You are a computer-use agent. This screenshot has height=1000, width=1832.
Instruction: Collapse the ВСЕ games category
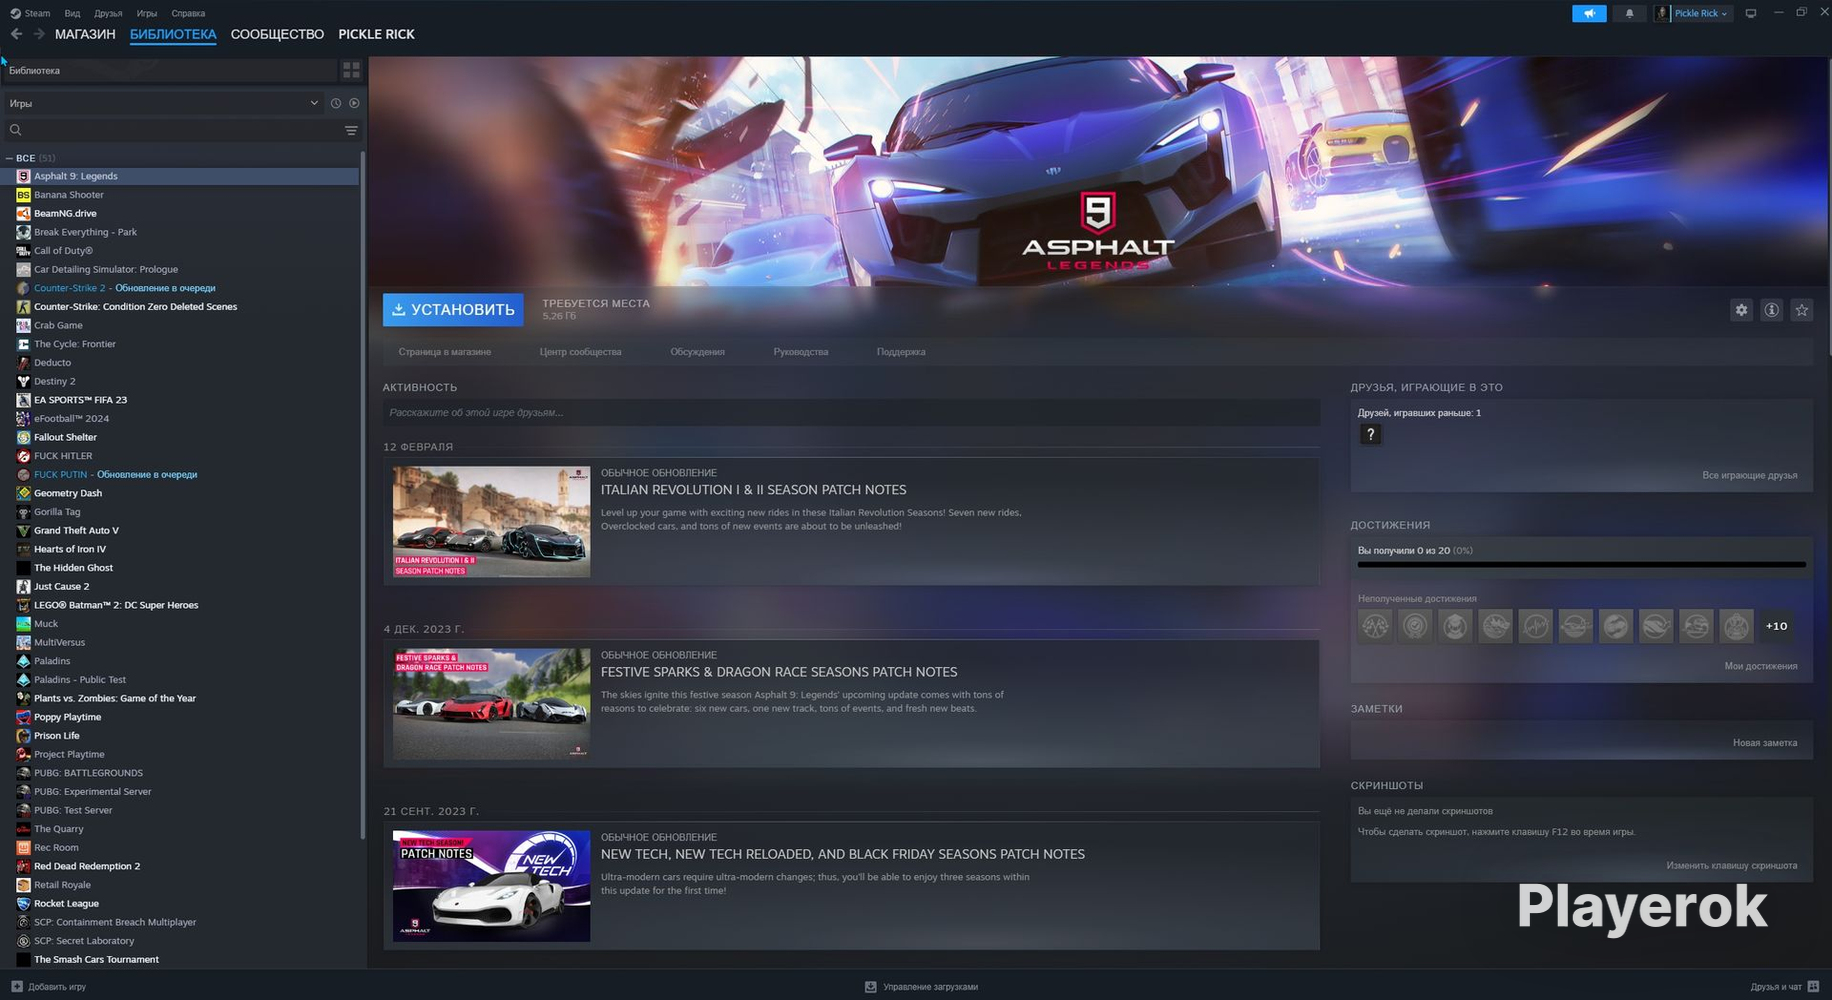9,158
